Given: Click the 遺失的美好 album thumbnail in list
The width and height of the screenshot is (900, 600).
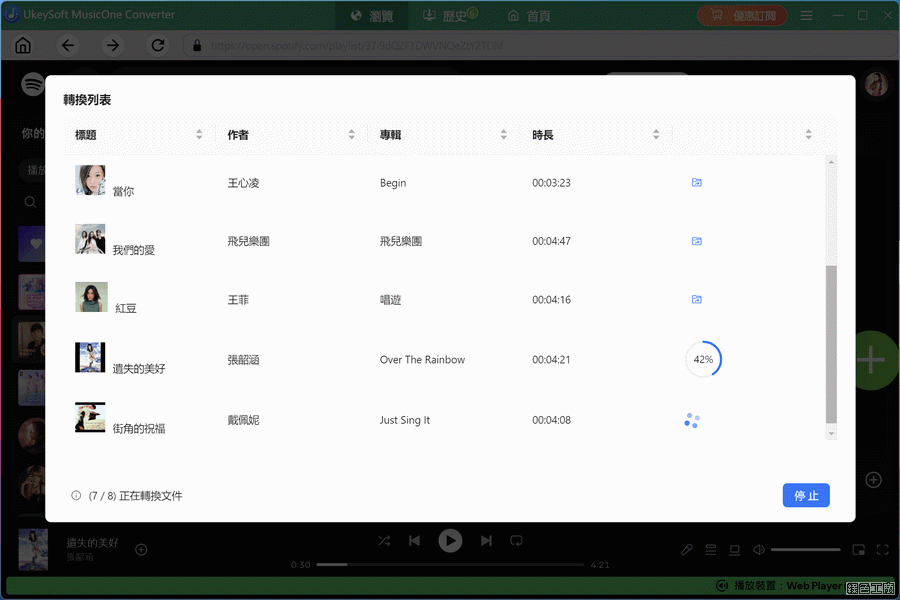Looking at the screenshot, I should pyautogui.click(x=90, y=358).
